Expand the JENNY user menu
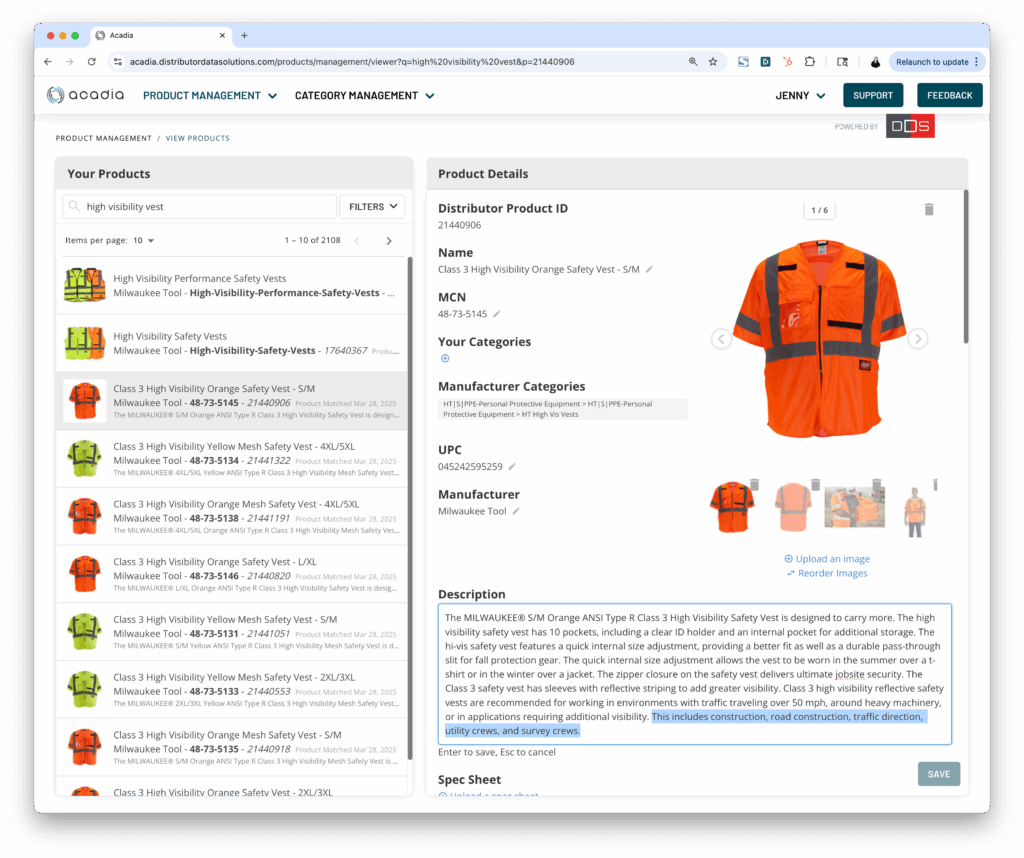 coord(800,96)
